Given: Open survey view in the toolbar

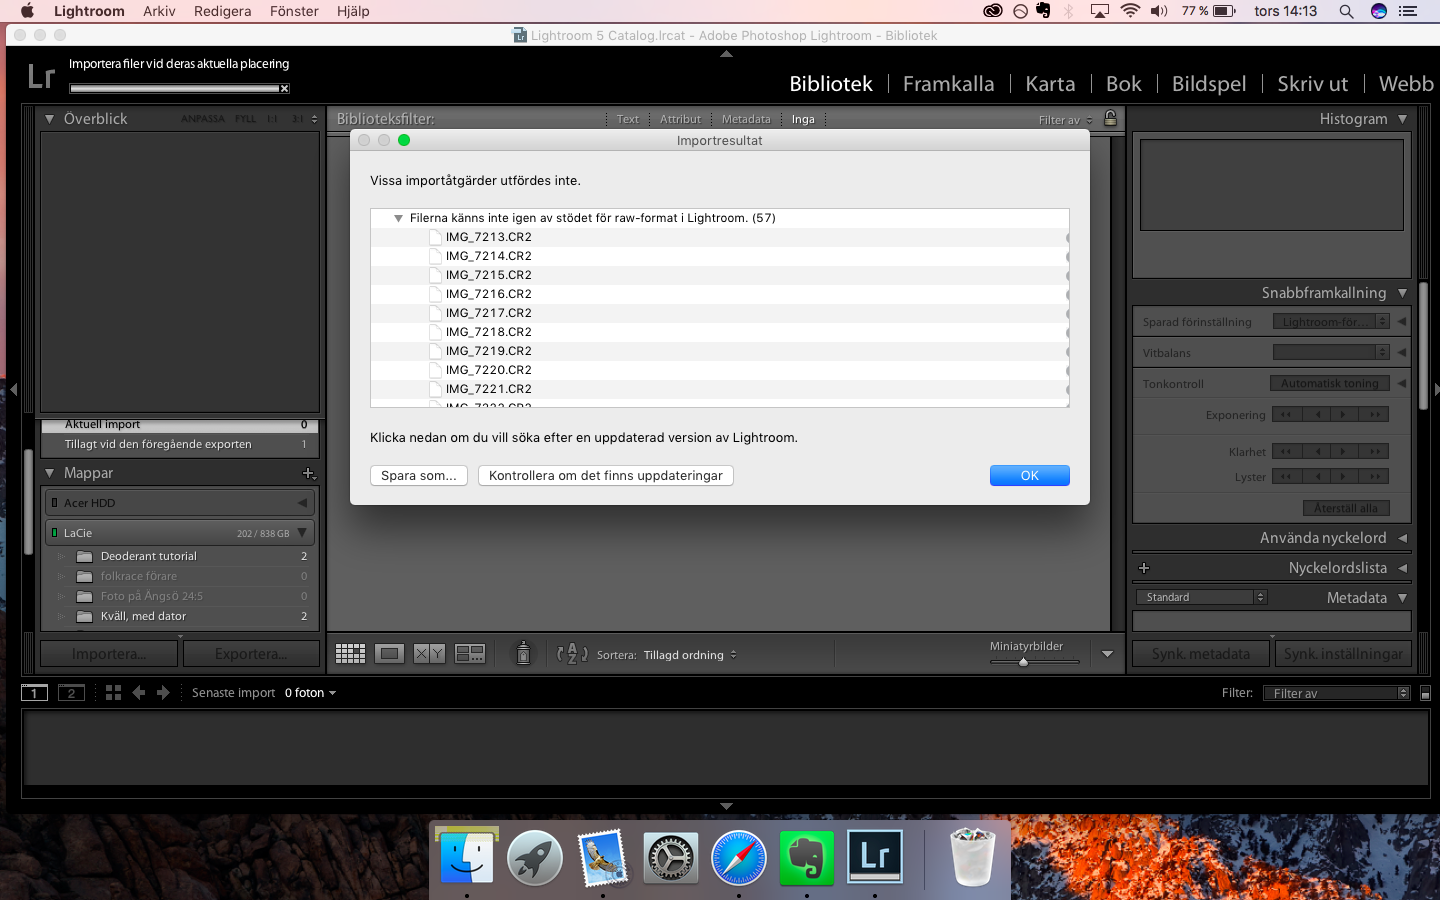Looking at the screenshot, I should (470, 654).
